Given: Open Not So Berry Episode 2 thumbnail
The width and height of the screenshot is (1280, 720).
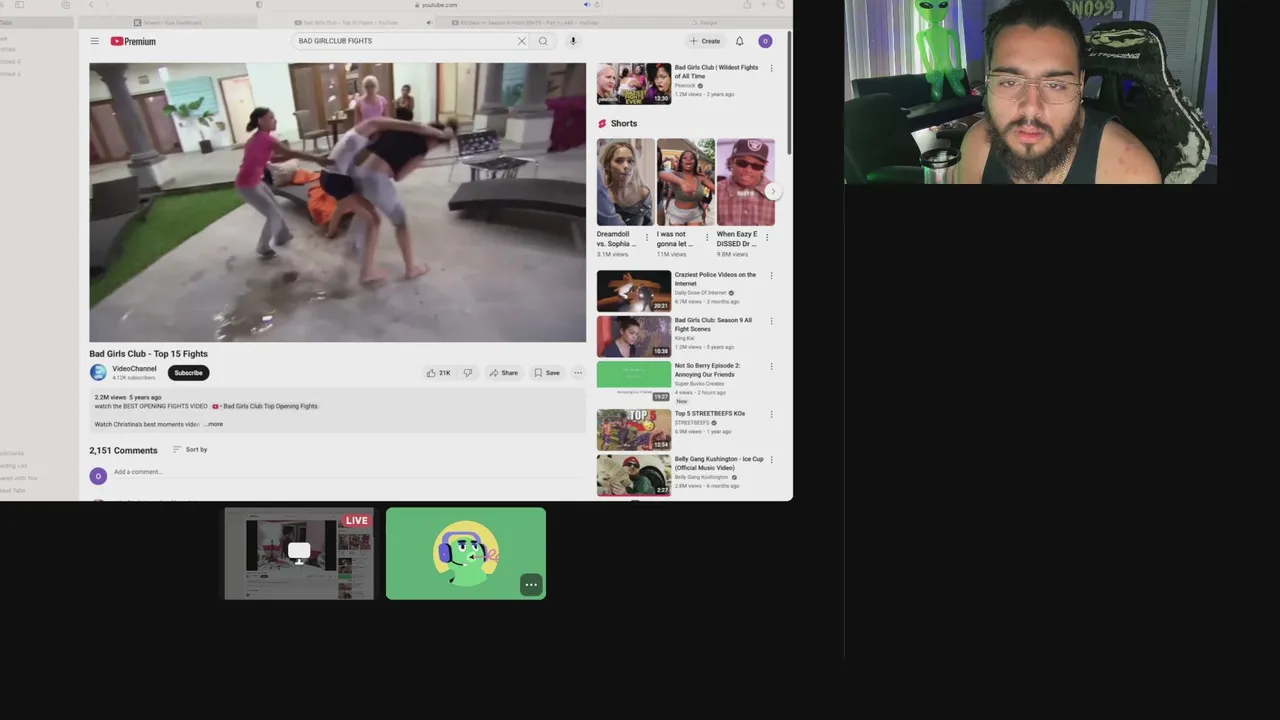Looking at the screenshot, I should click(x=634, y=382).
